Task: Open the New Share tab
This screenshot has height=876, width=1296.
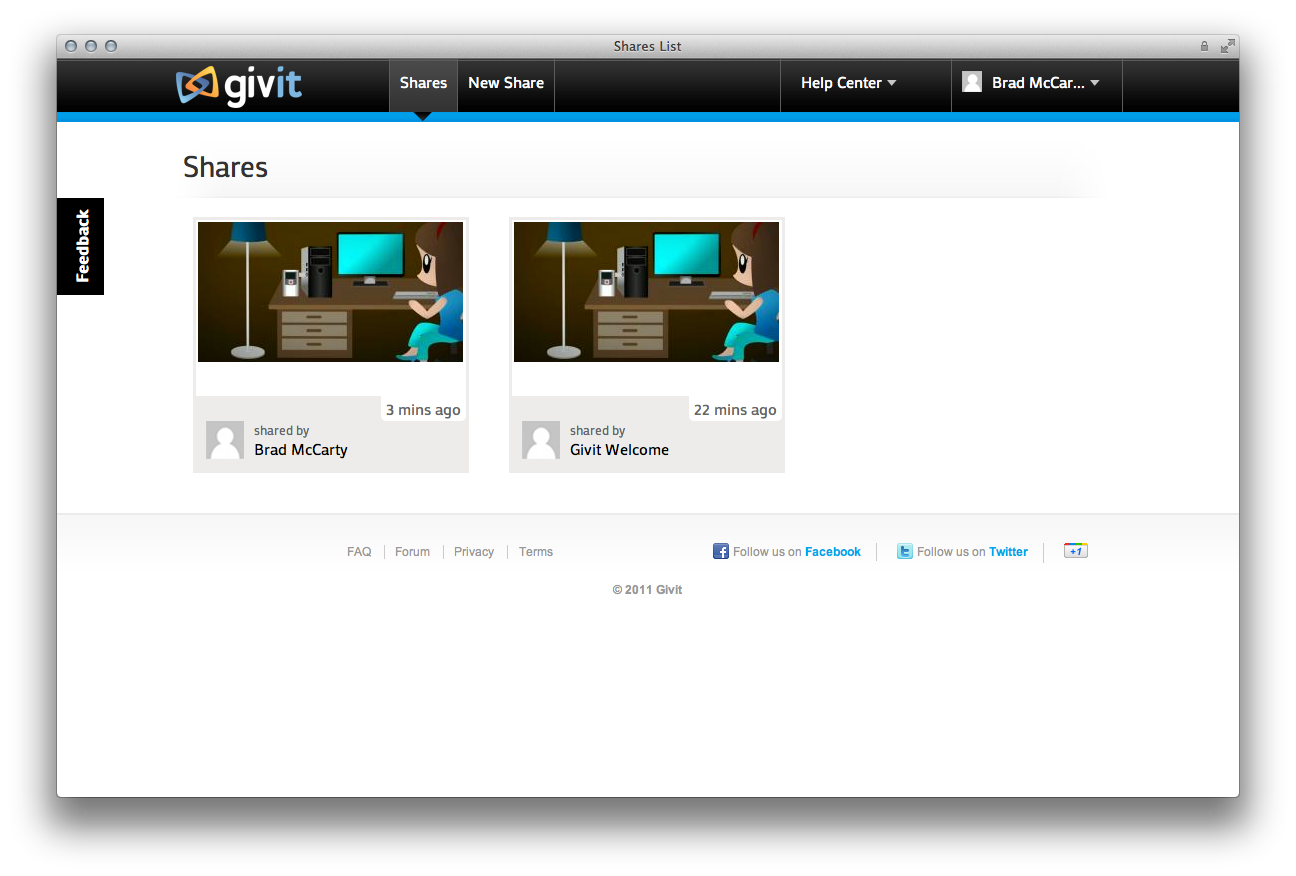Action: click(506, 85)
